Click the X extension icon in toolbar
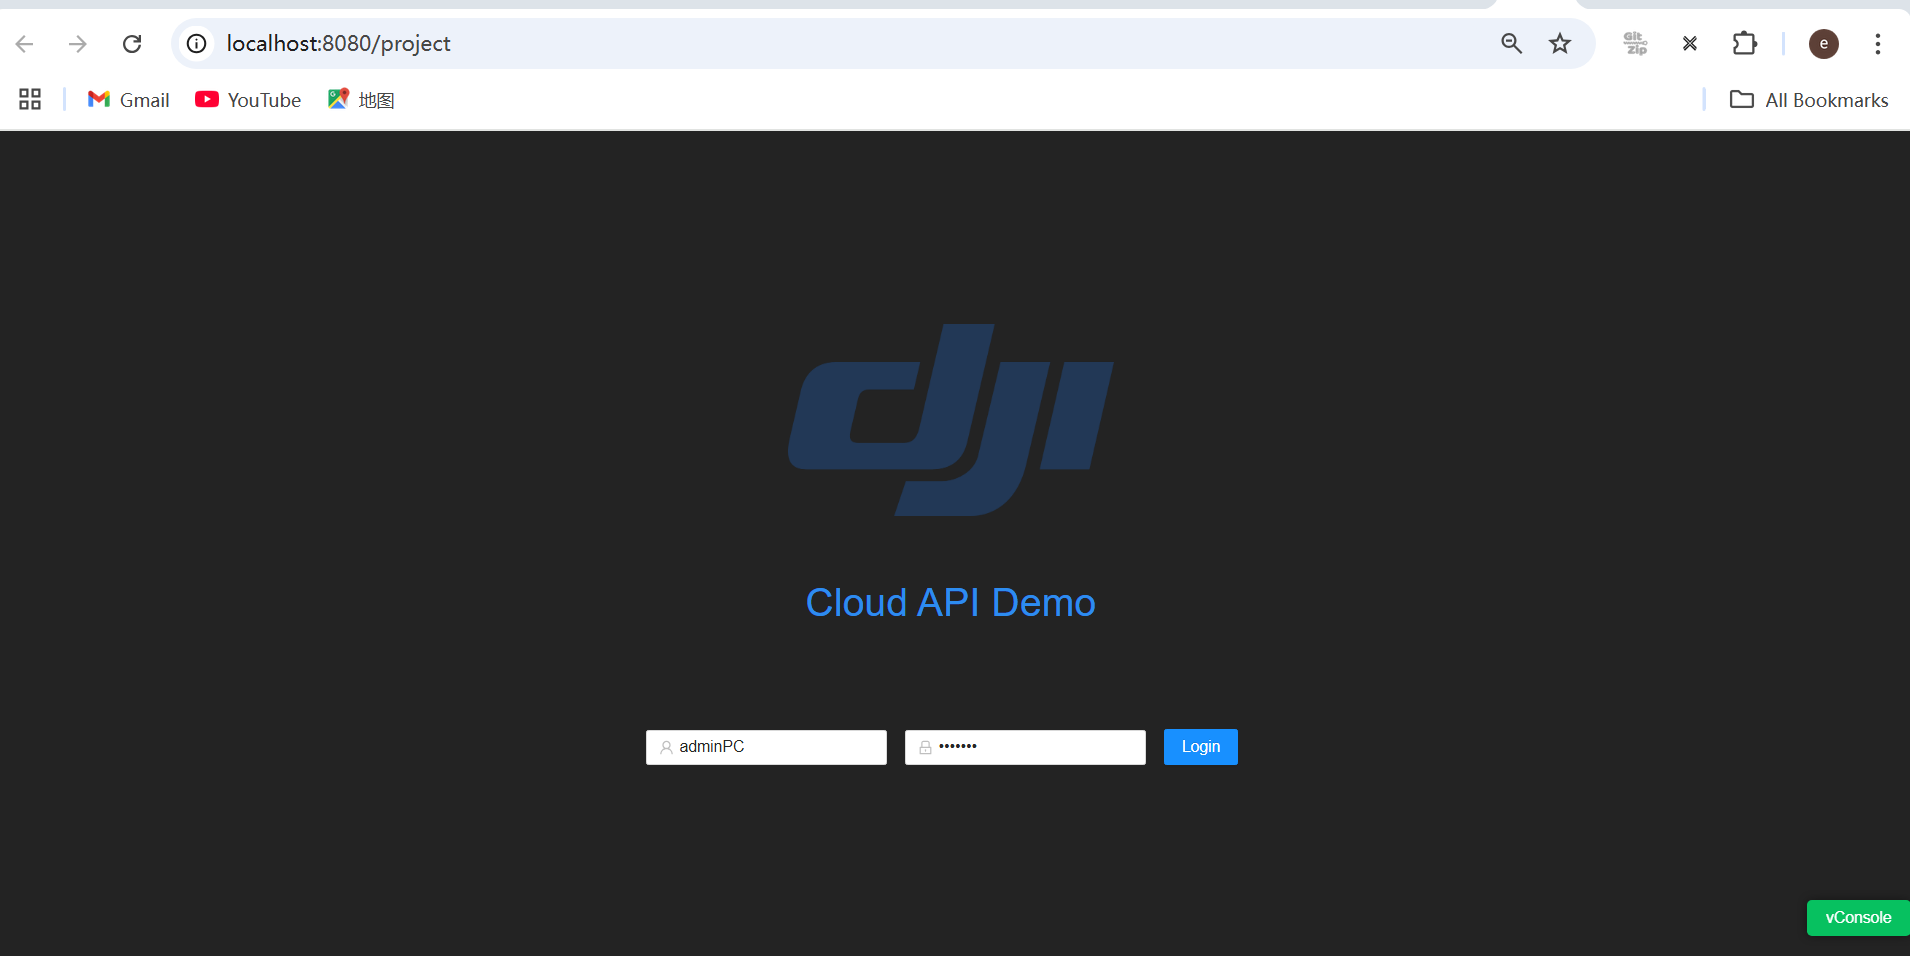The height and width of the screenshot is (956, 1910). point(1690,44)
